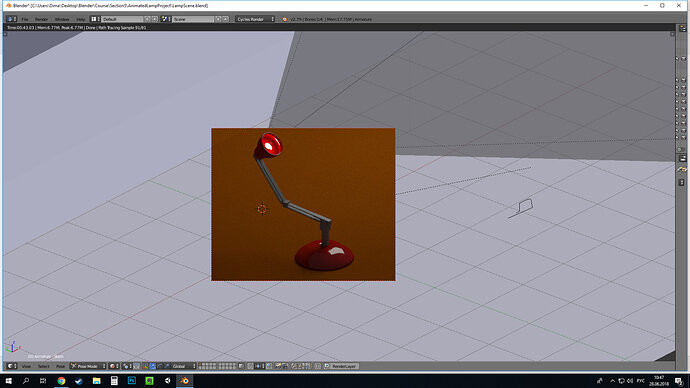Select the scale manipulator icon
This screenshot has height=388, width=690.
coord(167,366)
